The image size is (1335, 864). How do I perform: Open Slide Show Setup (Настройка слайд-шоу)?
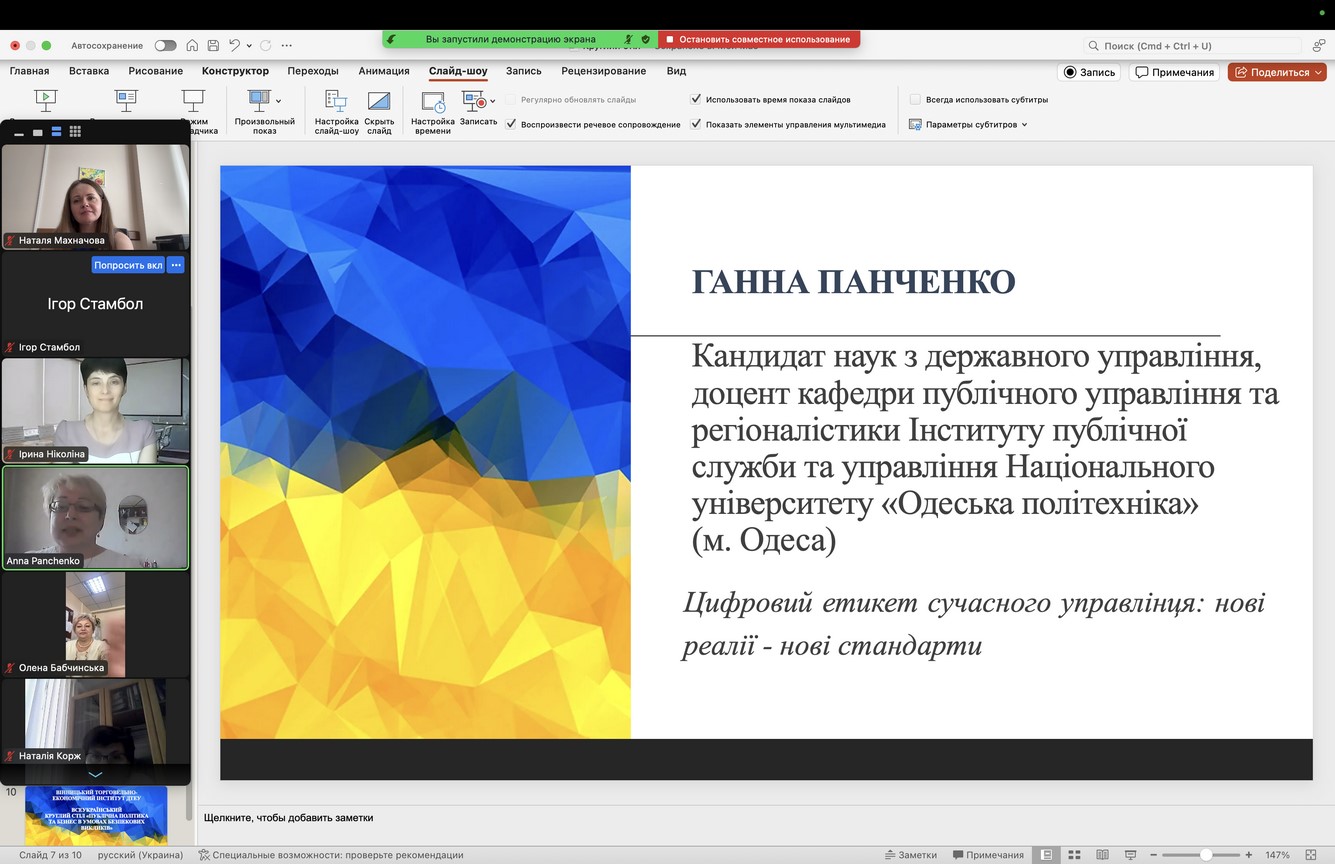336,102
